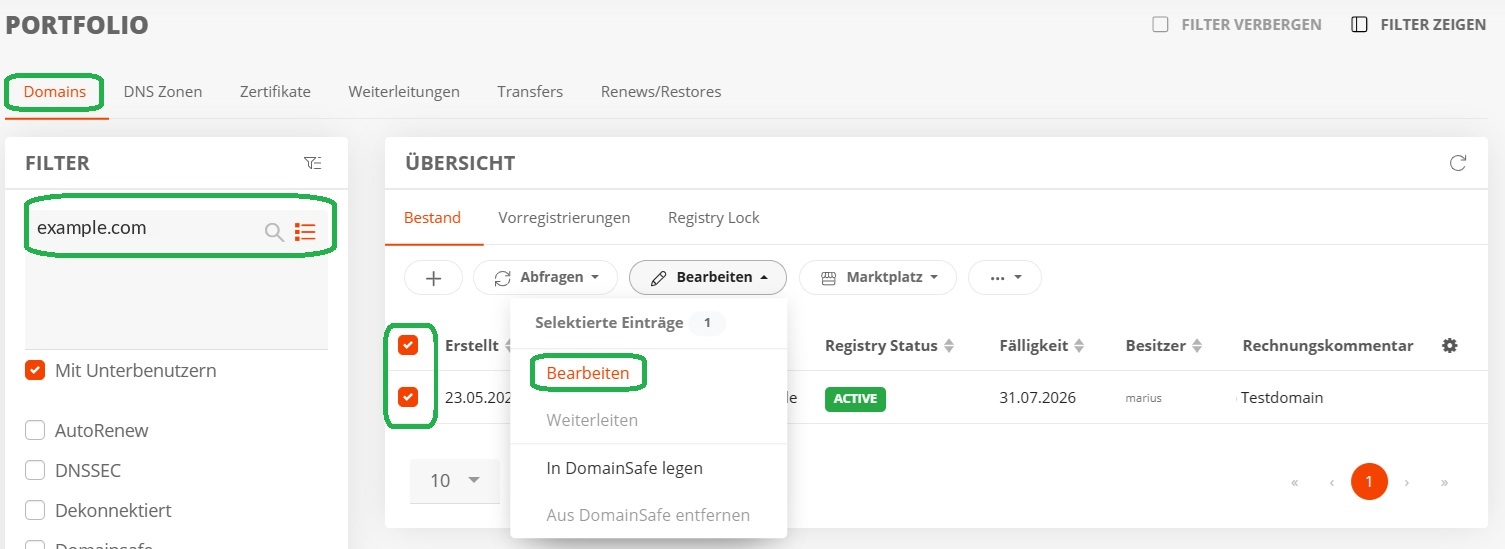The height and width of the screenshot is (549, 1505).
Task: Open the page size selector showing 10
Action: [x=455, y=481]
